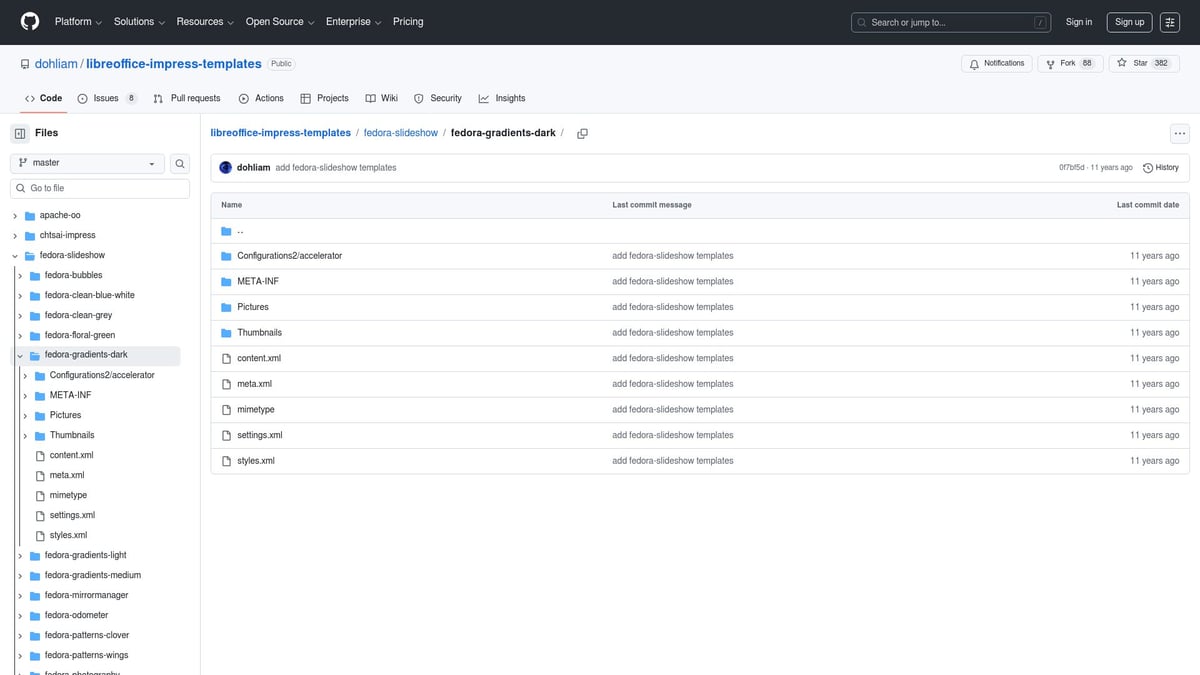
Task: Select styles.xml in the file tree
Action: [68, 535]
